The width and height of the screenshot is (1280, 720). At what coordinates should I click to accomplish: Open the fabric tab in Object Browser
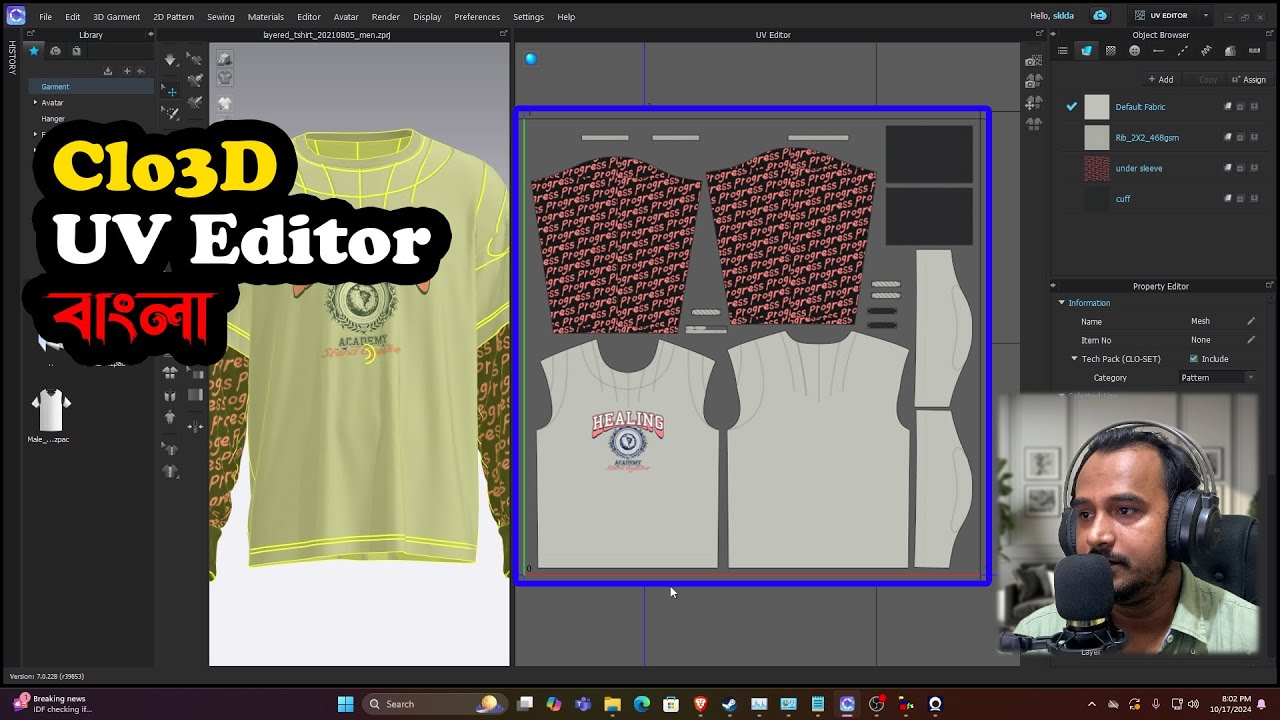1086,51
